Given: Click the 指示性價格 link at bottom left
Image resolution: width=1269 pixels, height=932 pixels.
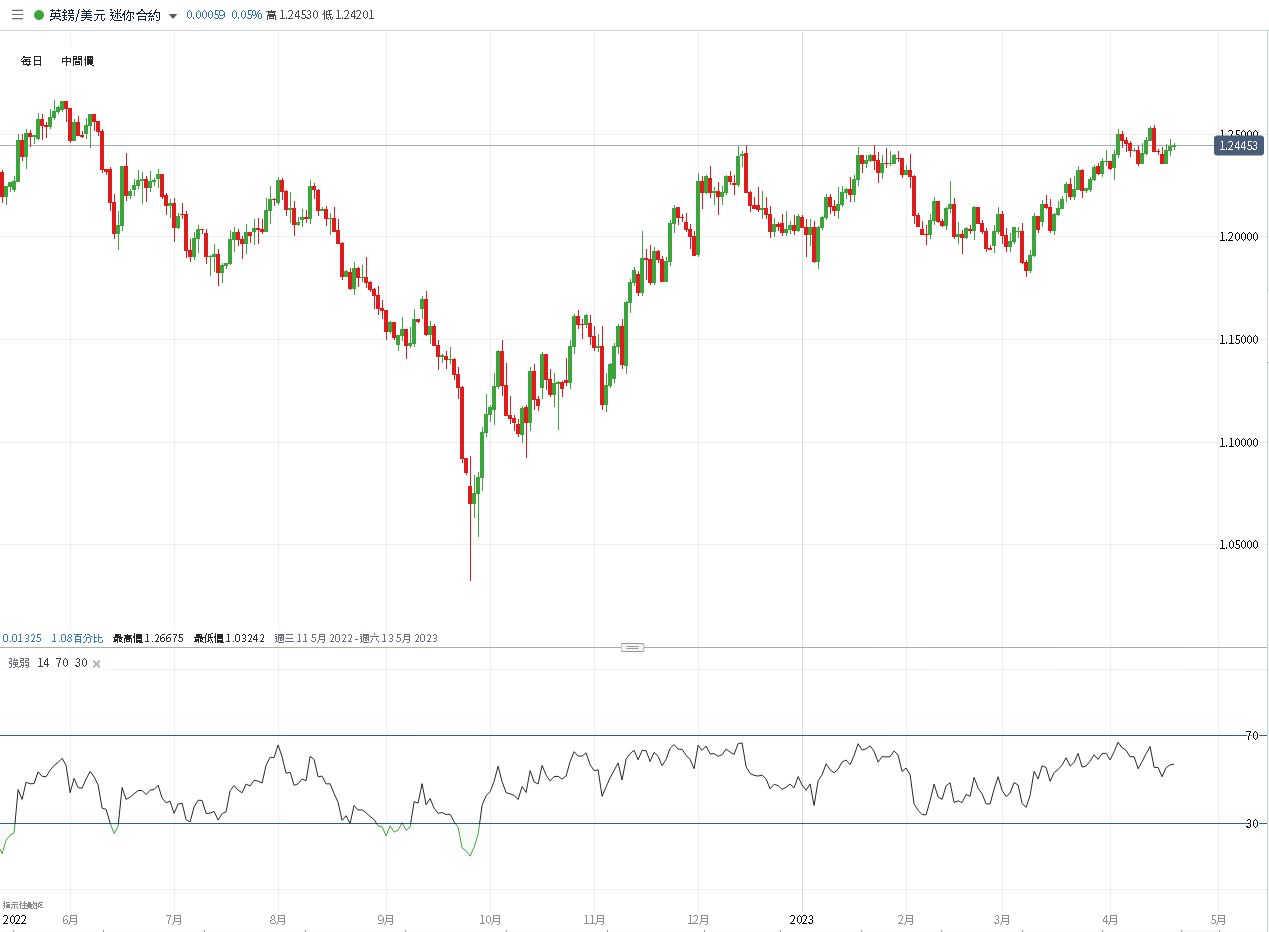Looking at the screenshot, I should coord(22,905).
